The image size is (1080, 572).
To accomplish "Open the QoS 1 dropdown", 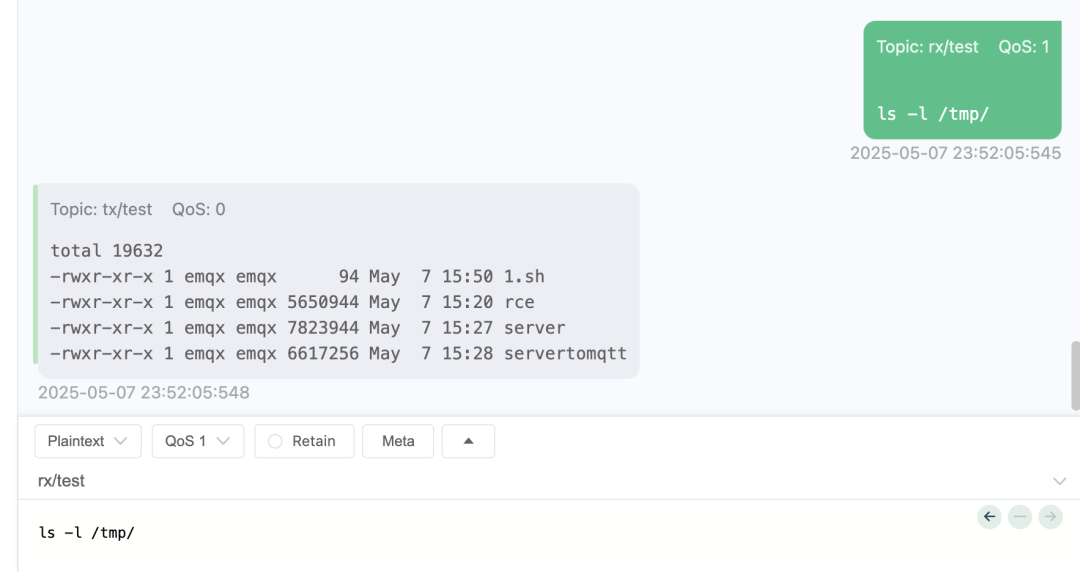I will click(x=198, y=441).
